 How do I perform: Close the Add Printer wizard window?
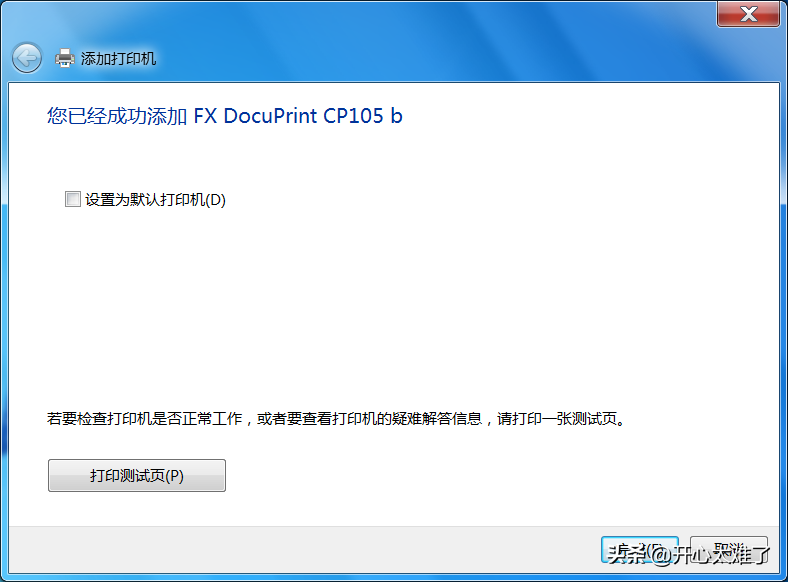[749, 14]
